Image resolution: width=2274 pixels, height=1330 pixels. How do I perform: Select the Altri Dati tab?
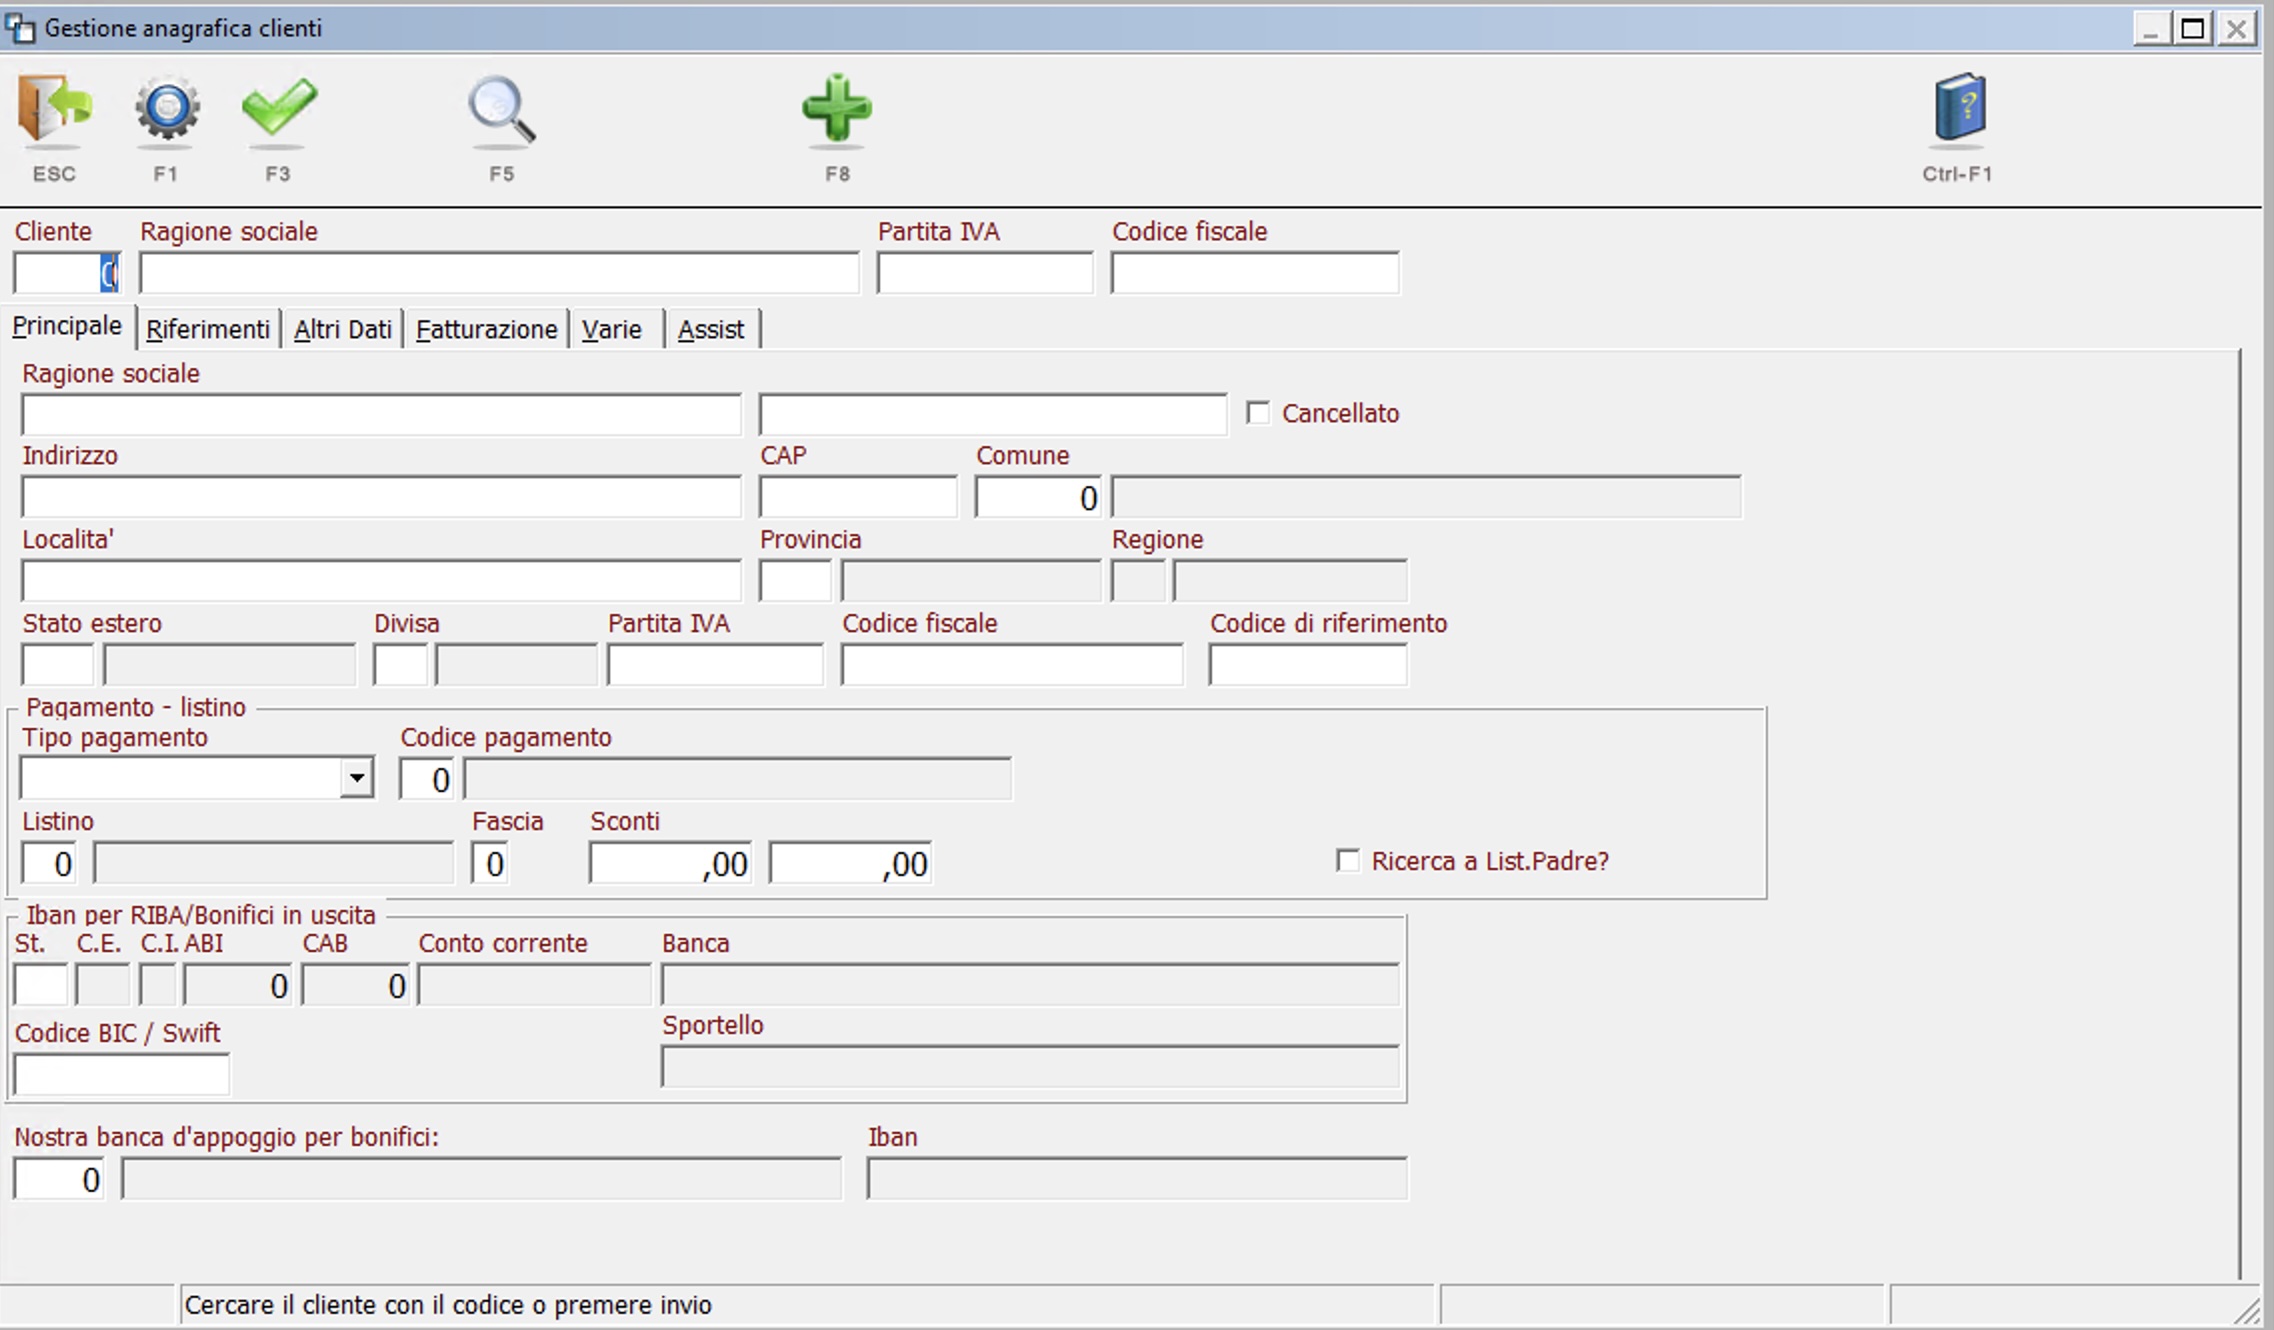point(342,329)
